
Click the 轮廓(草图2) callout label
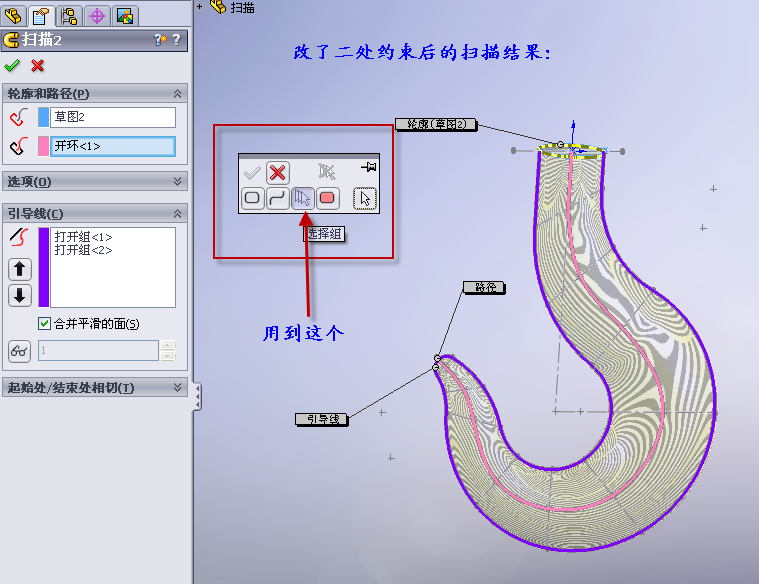(436, 124)
